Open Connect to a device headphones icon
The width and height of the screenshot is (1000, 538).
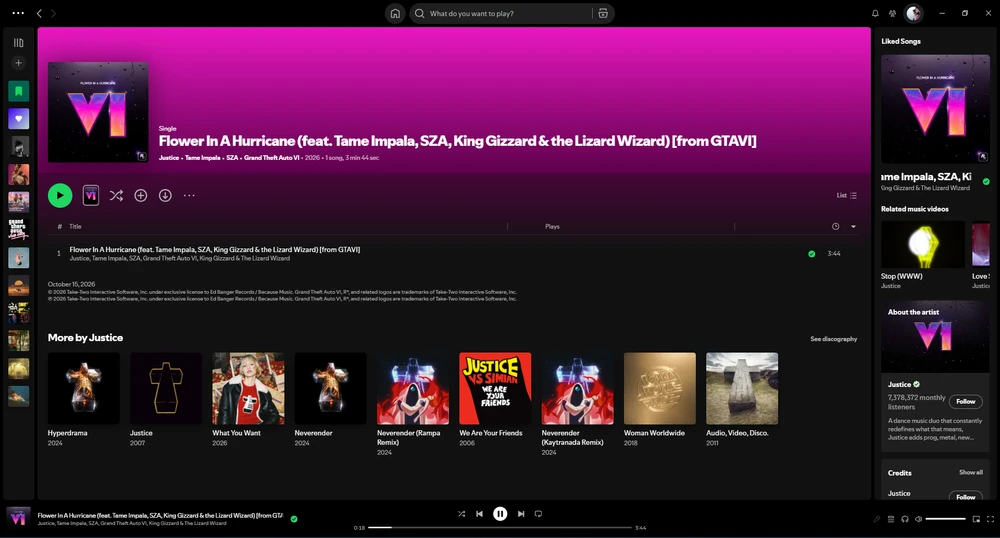tap(904, 519)
